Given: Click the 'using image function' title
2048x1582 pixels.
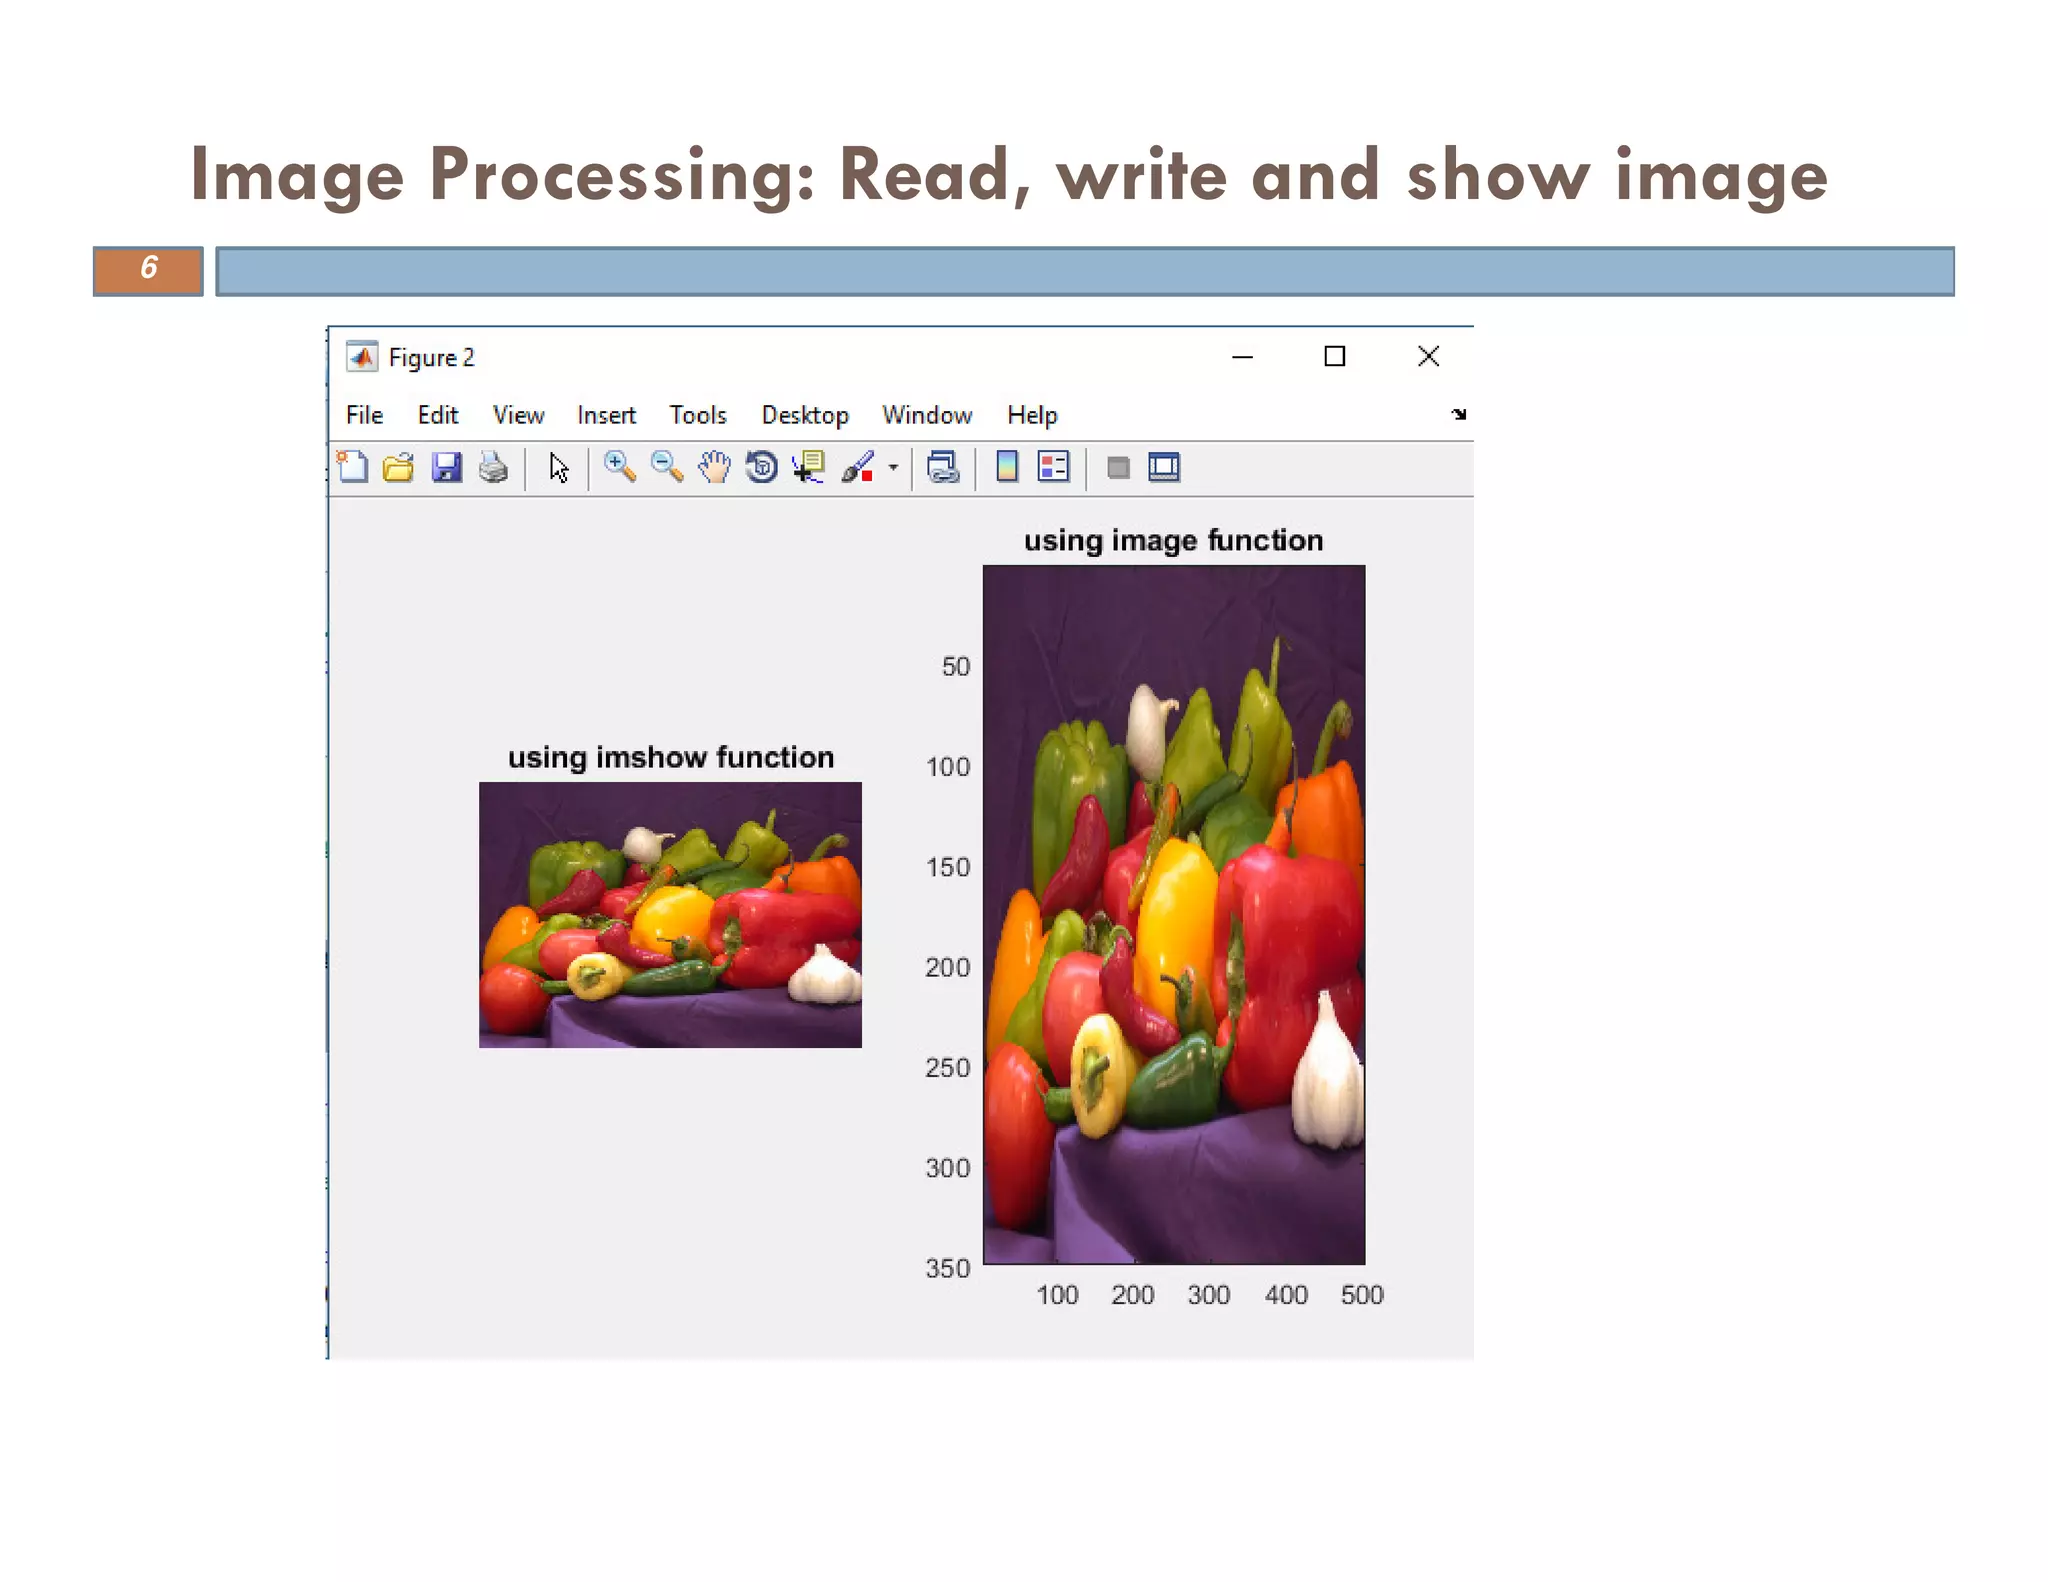Looking at the screenshot, I should tap(1173, 541).
